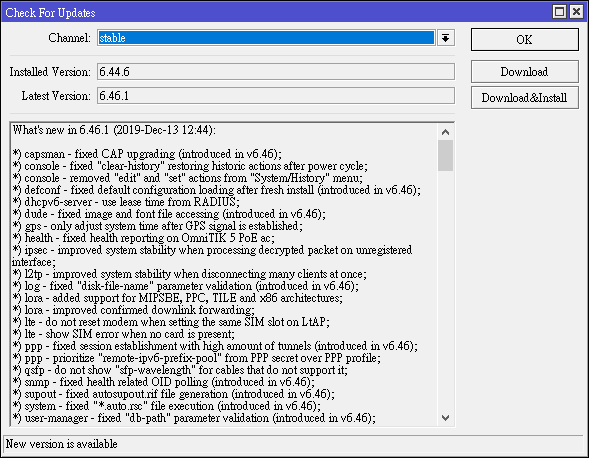
Task: Click the qsfp "sfp-wavelength" changelog line
Action: 180,370
